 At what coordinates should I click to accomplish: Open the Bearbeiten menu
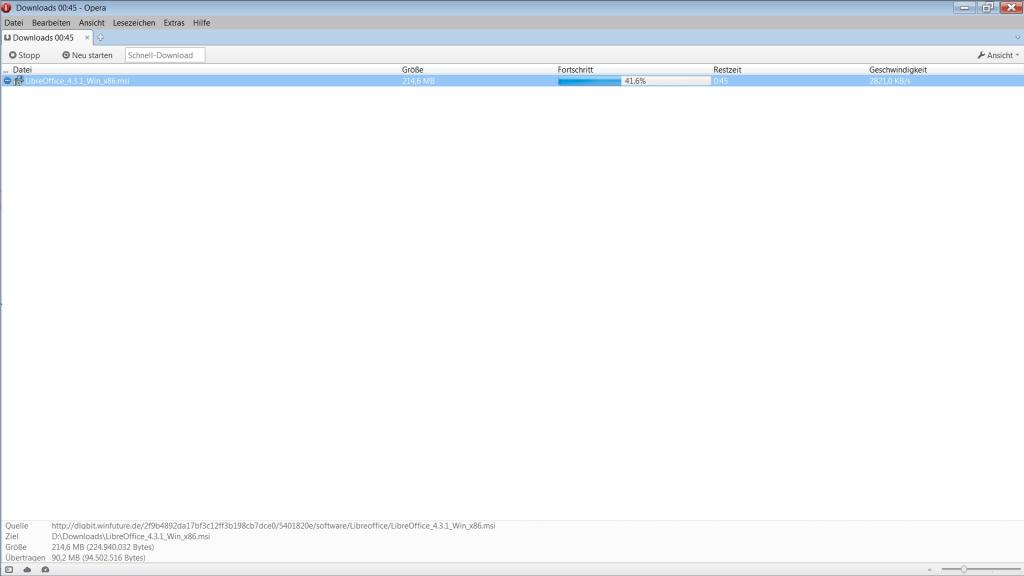[51, 23]
